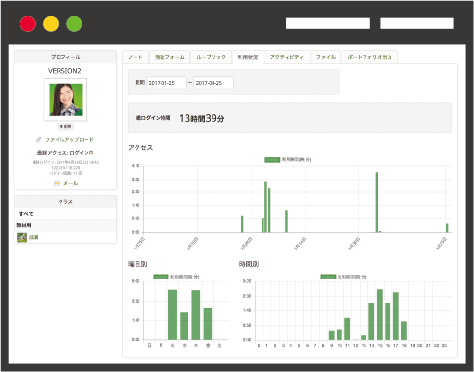This screenshot has width=474, height=372.
Task: Open the class thumbnail icon in sidebar
Action: (x=22, y=237)
